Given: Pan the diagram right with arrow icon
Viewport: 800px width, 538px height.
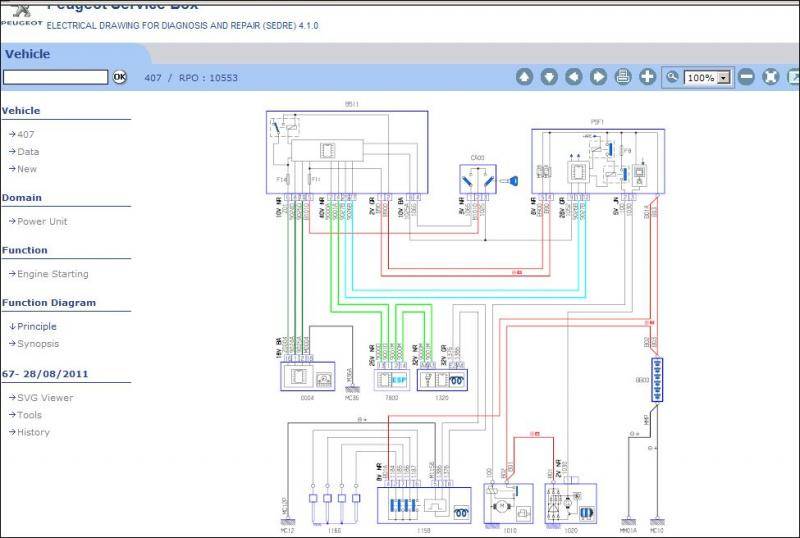Looking at the screenshot, I should tap(598, 77).
